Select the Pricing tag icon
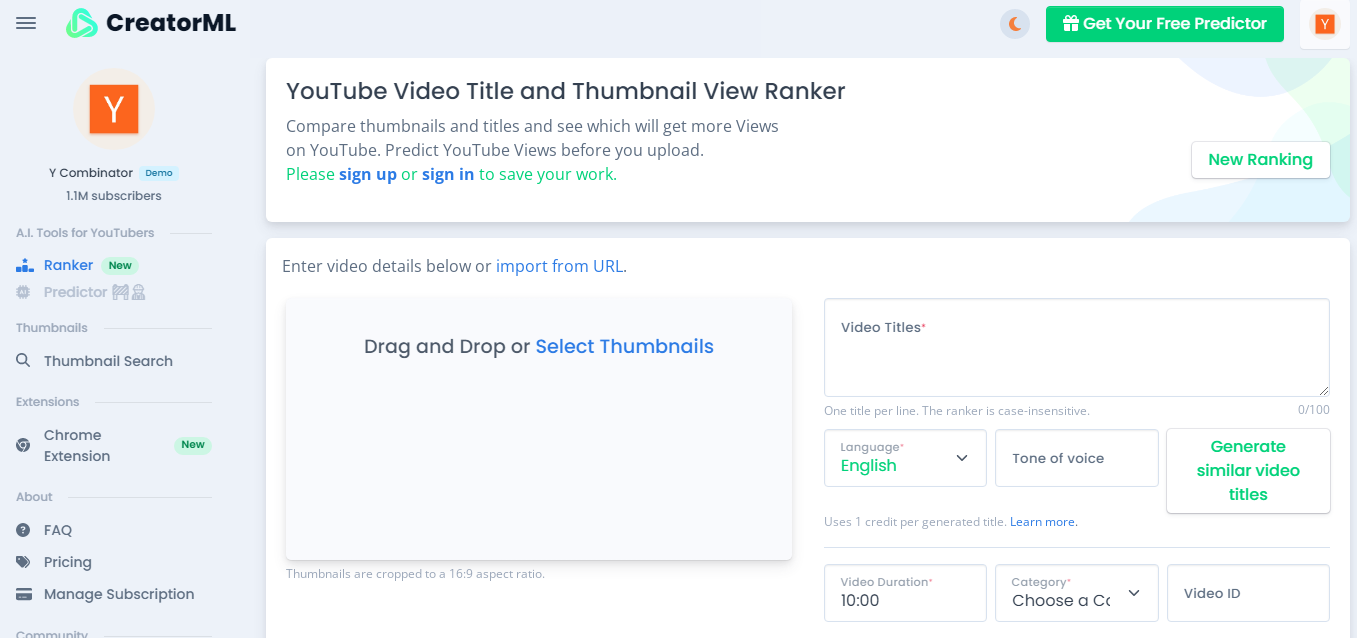The height and width of the screenshot is (638, 1357). coord(23,562)
